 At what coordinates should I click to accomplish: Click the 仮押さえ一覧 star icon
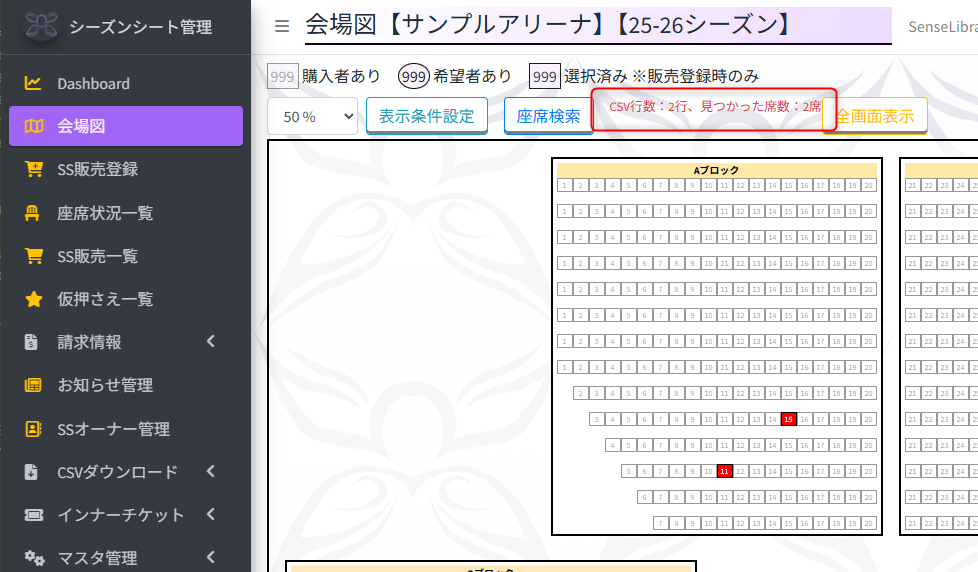(34, 299)
